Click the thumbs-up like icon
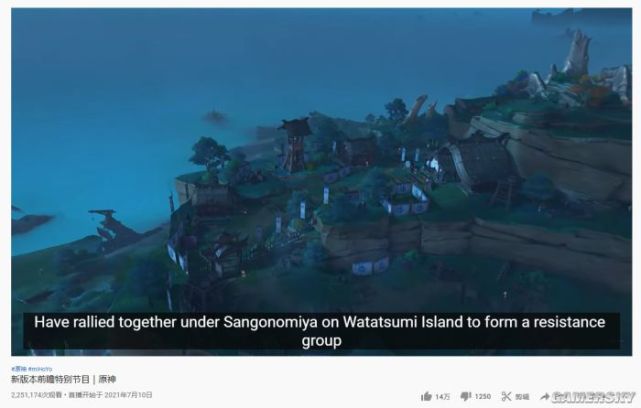The image size is (641, 408). point(426,396)
